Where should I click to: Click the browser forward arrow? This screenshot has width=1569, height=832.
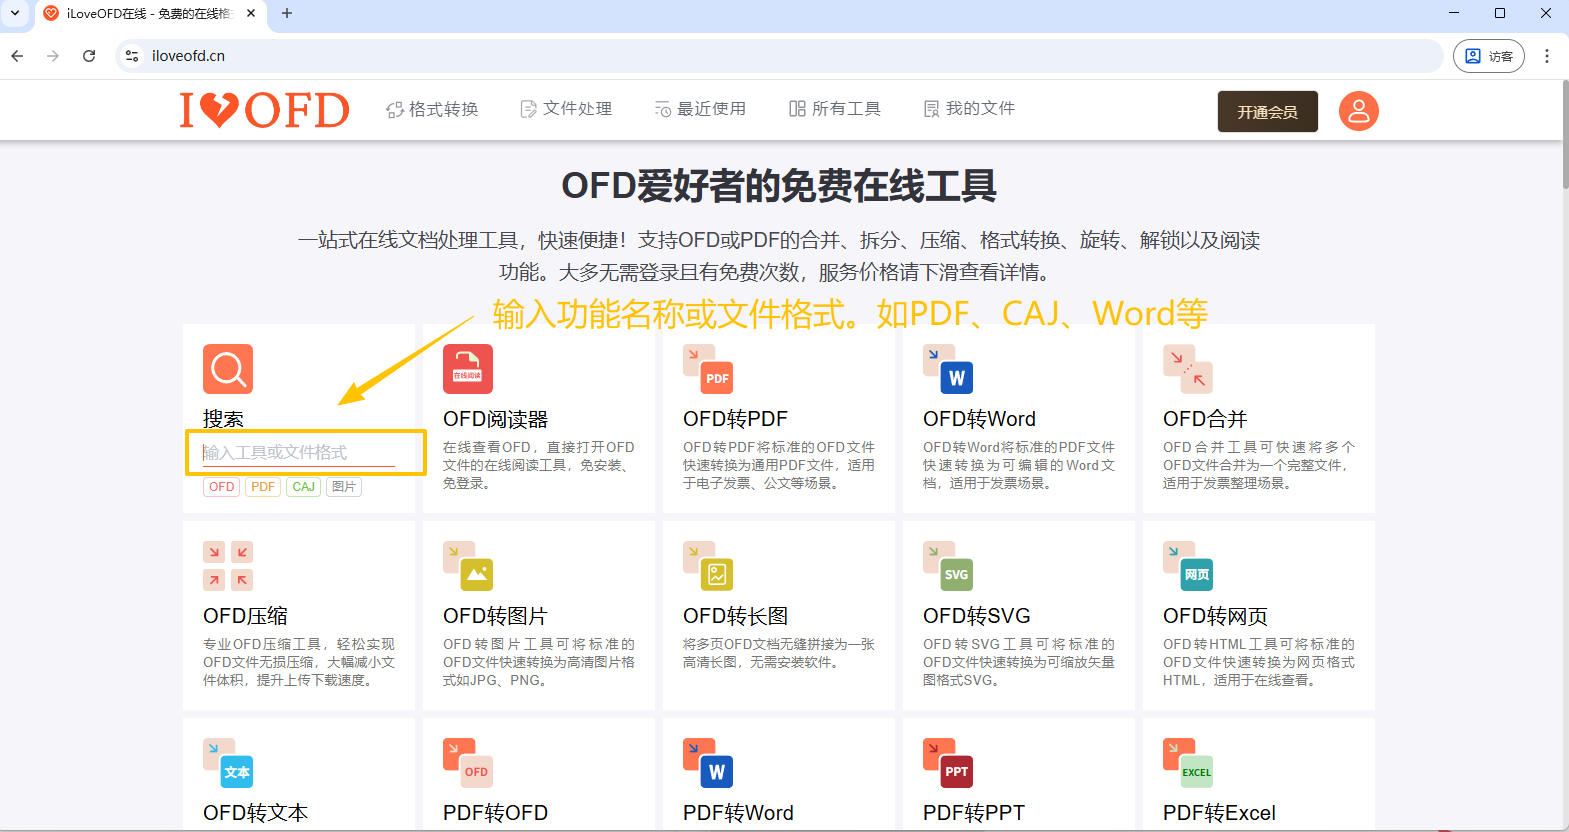(53, 56)
